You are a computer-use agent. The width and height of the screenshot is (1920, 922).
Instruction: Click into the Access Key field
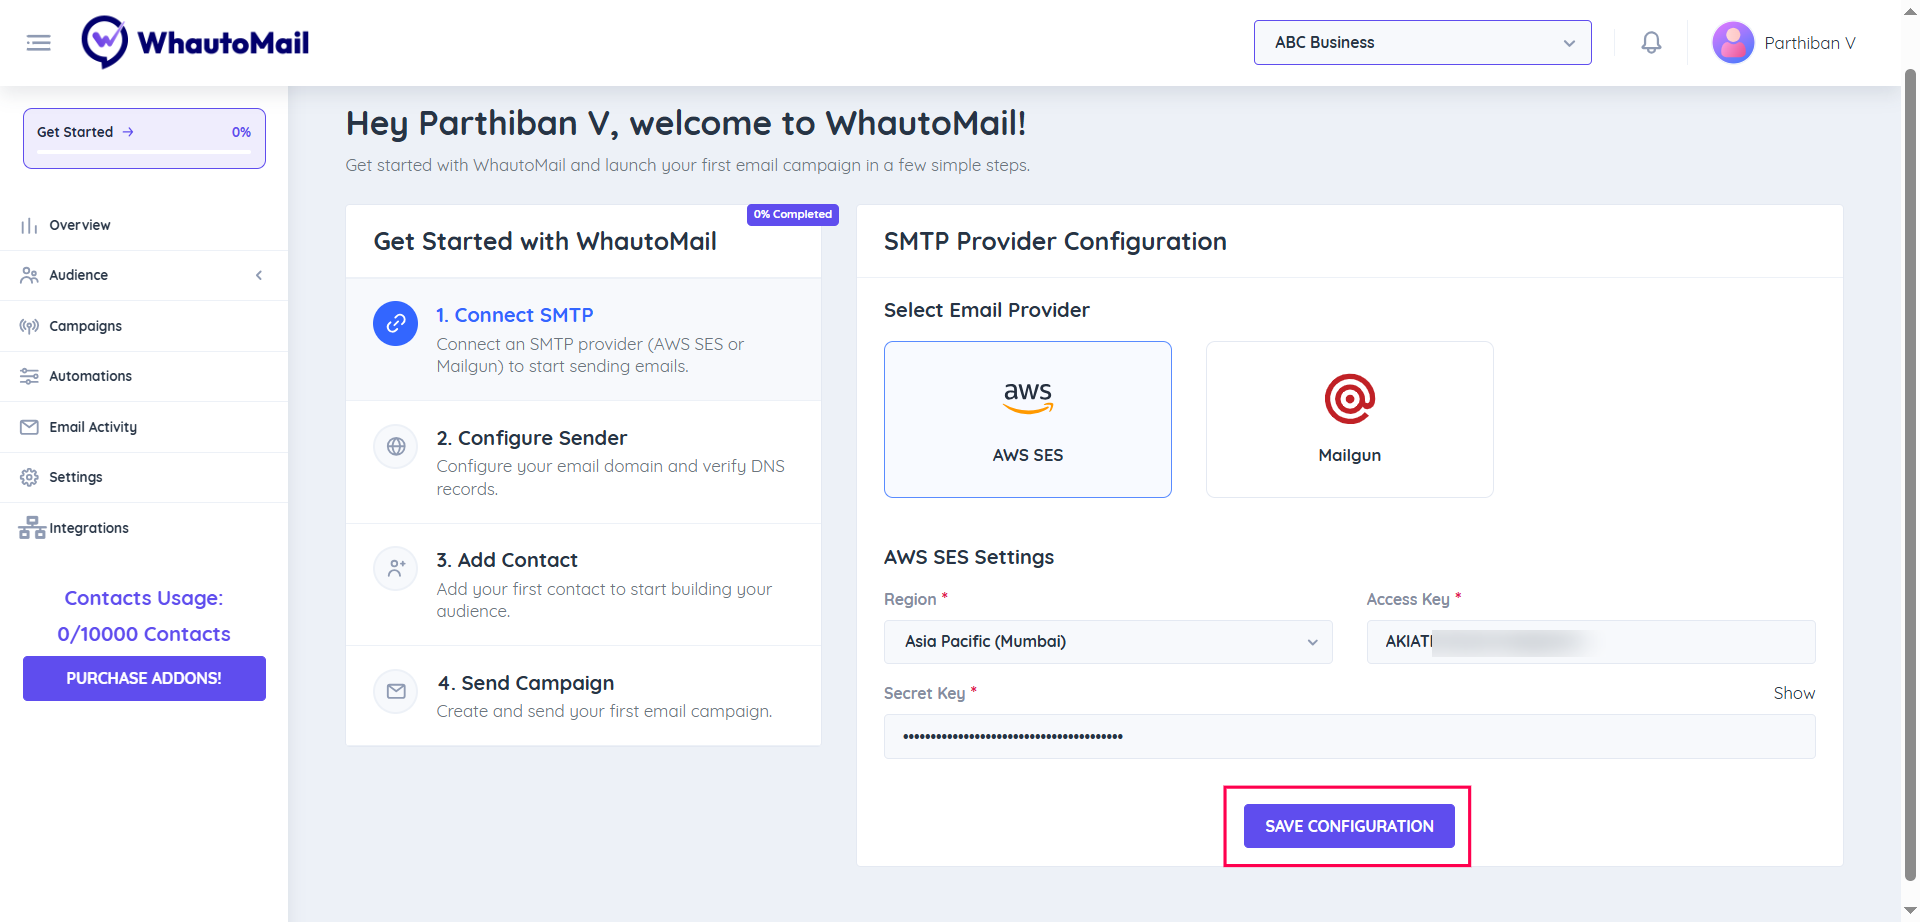1590,642
